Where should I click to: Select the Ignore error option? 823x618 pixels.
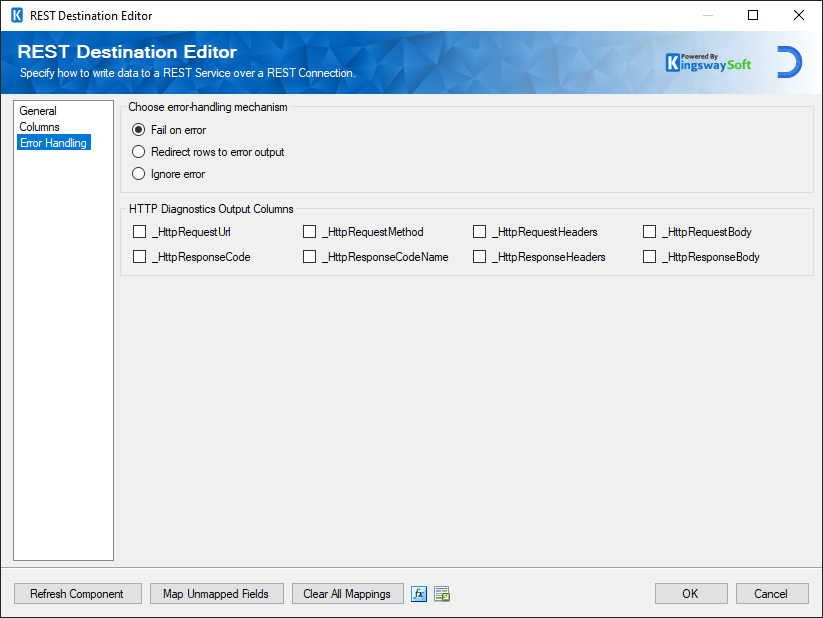[138, 173]
